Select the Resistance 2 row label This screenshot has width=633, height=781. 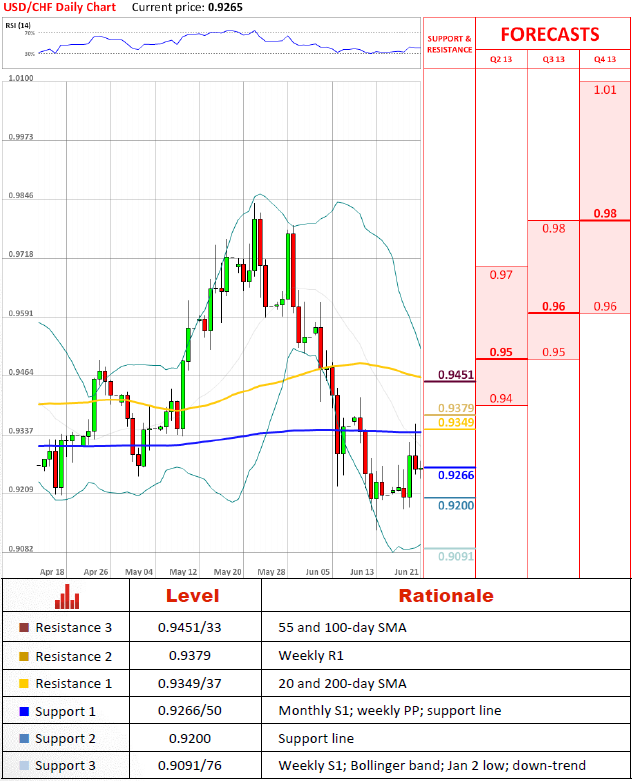click(x=73, y=656)
